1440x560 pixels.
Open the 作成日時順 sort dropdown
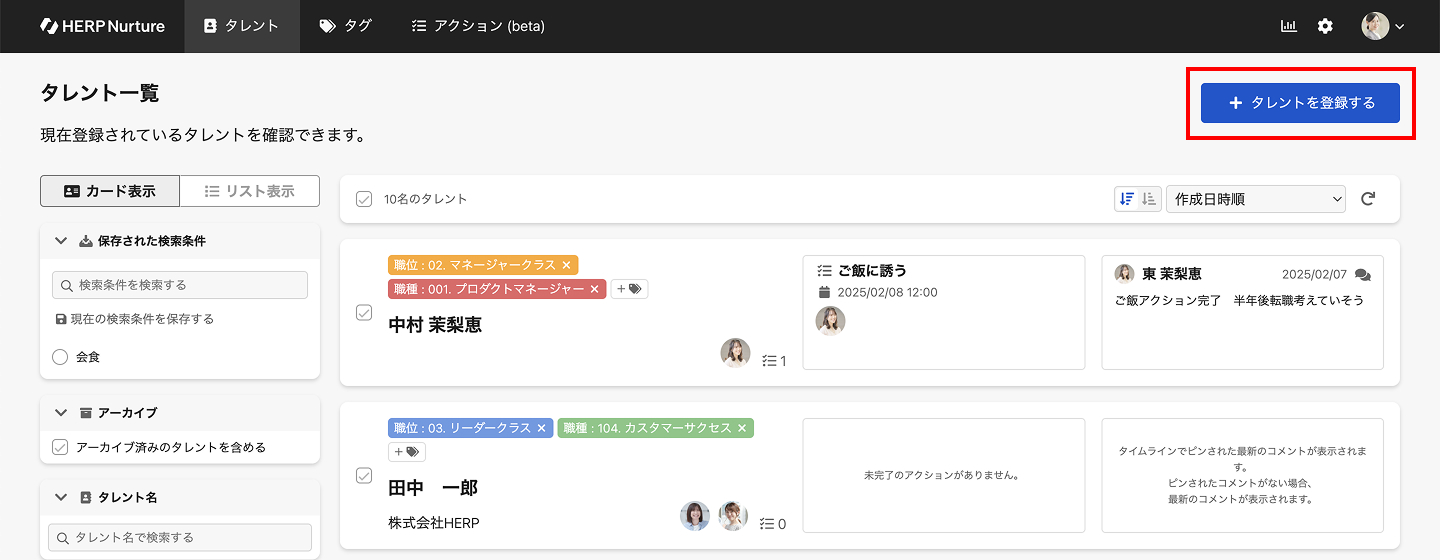point(1256,199)
